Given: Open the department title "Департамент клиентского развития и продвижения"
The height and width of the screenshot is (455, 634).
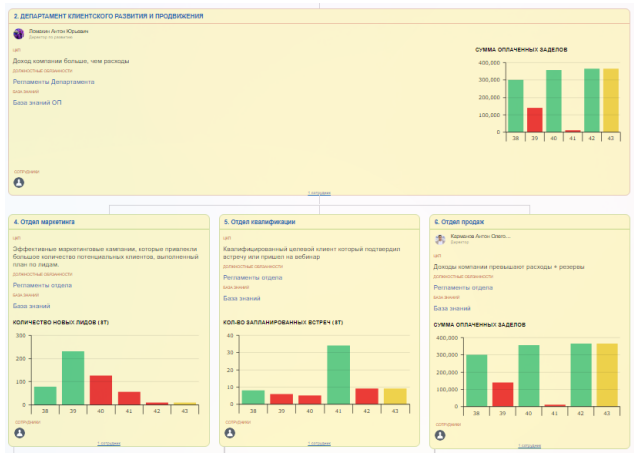Looking at the screenshot, I should pos(108,17).
